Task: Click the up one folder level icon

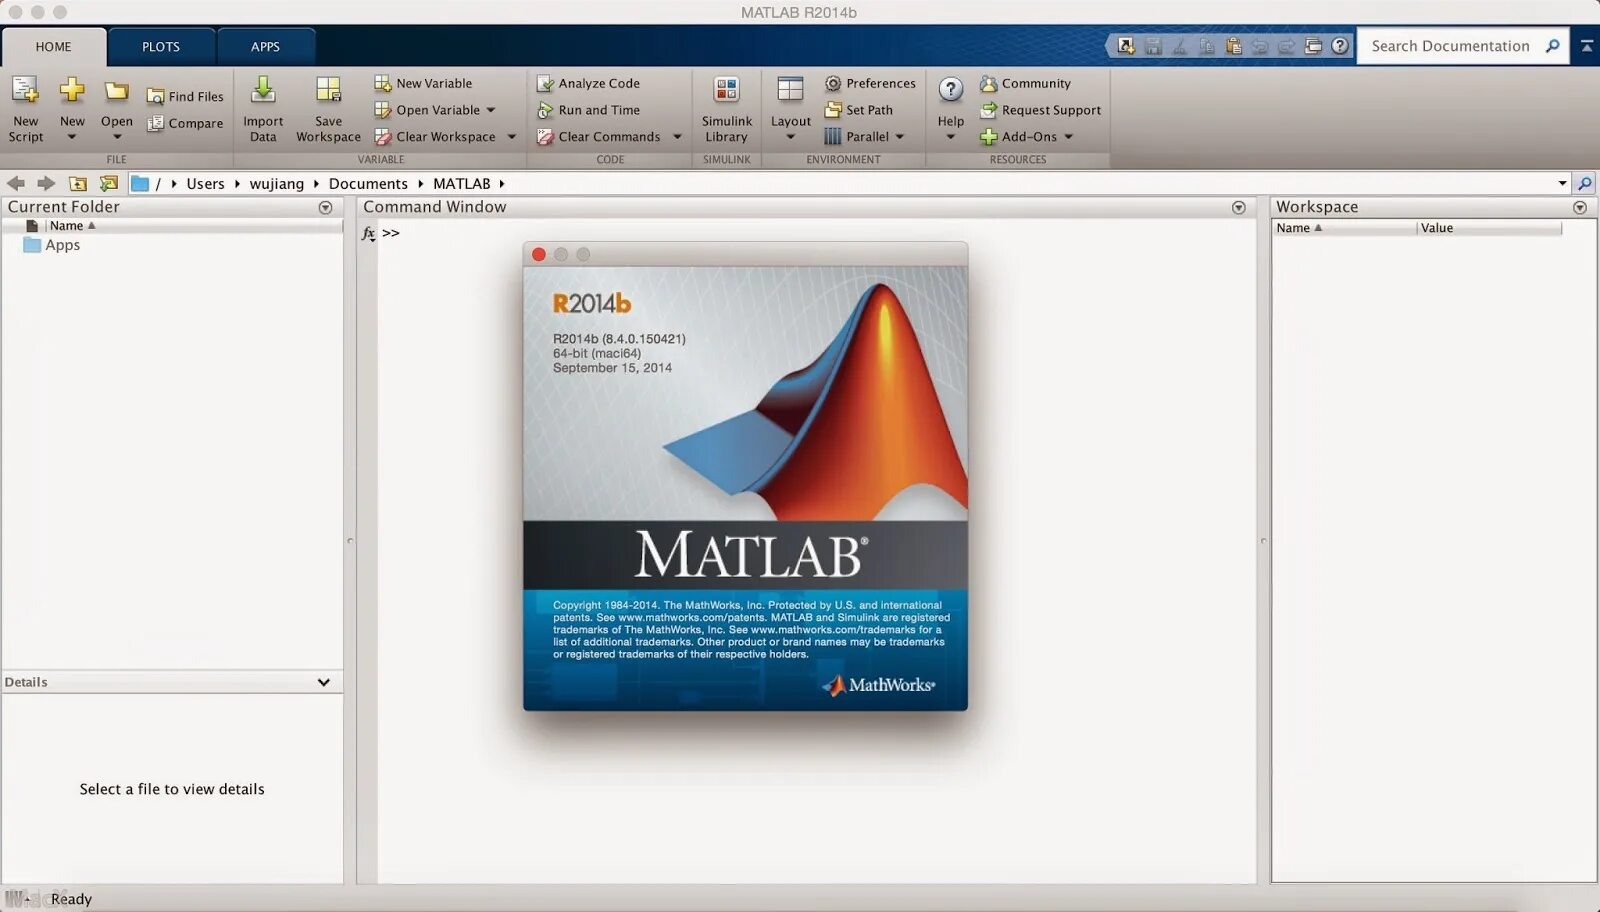Action: point(77,183)
